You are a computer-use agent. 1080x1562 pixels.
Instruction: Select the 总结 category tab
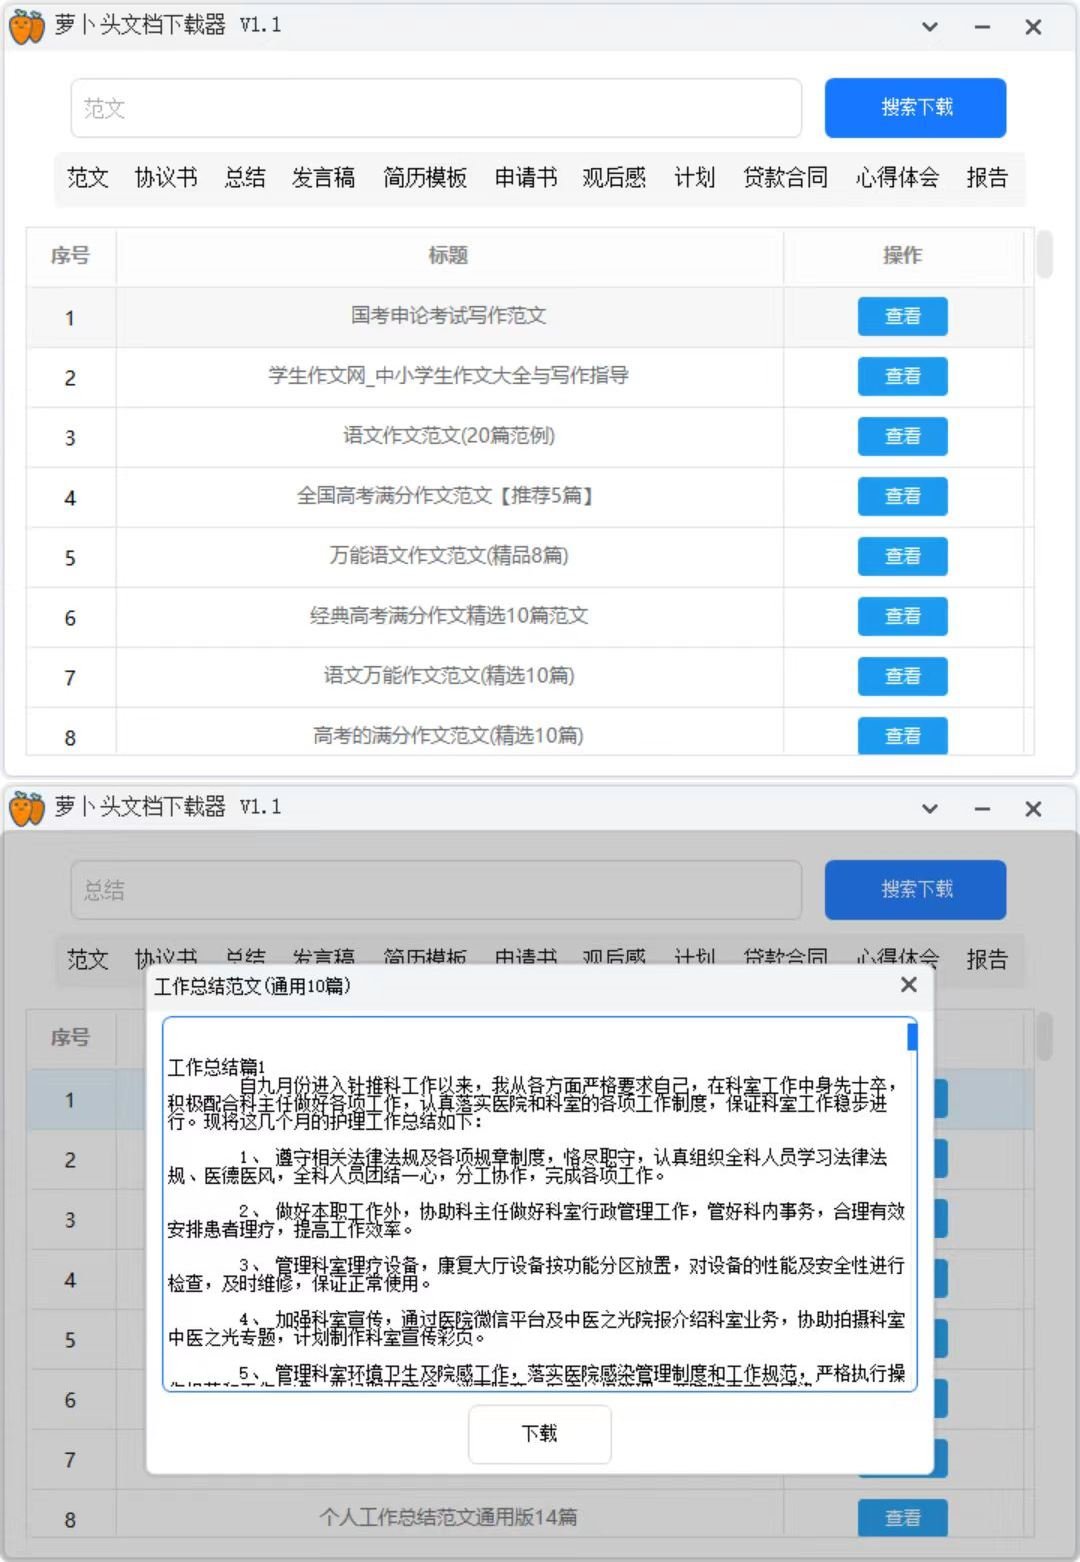point(244,177)
